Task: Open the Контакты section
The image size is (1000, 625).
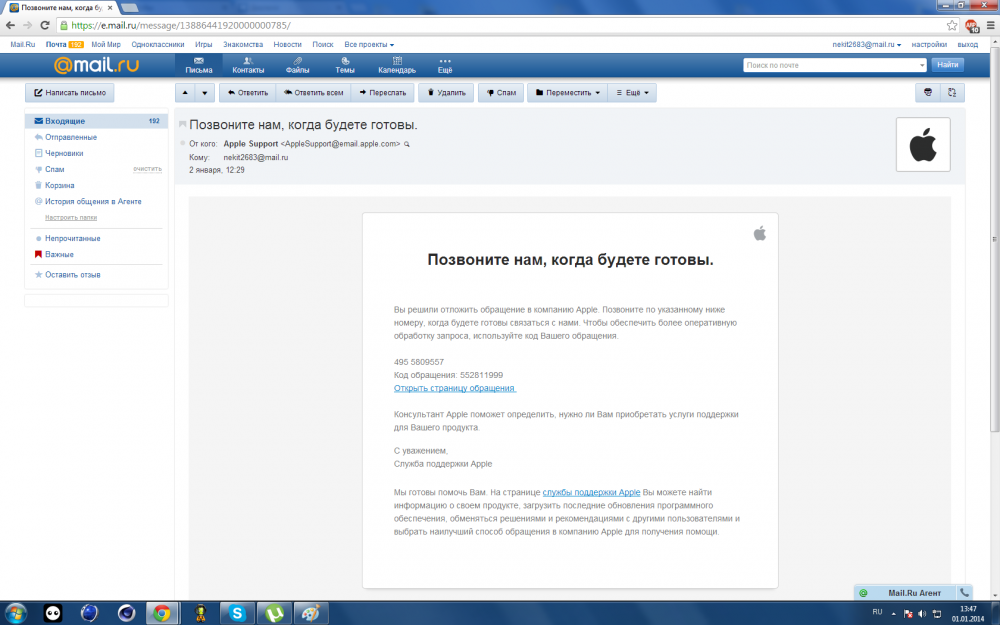Action: click(x=248, y=65)
